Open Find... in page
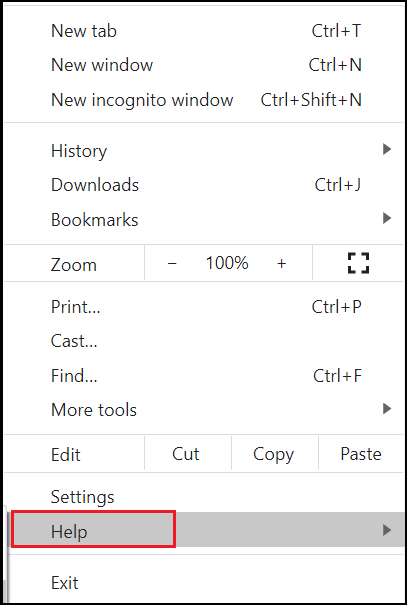This screenshot has height=605, width=407. coord(204,375)
